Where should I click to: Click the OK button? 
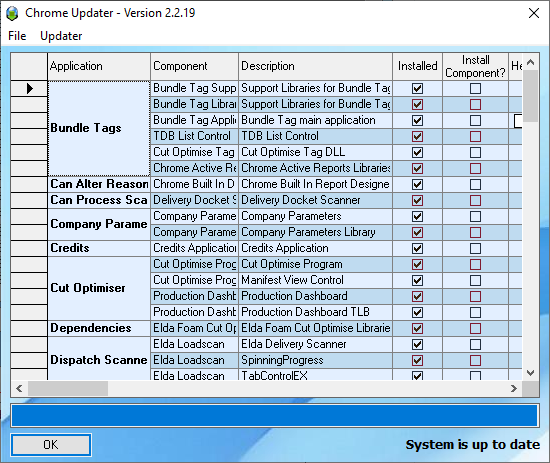[51, 445]
